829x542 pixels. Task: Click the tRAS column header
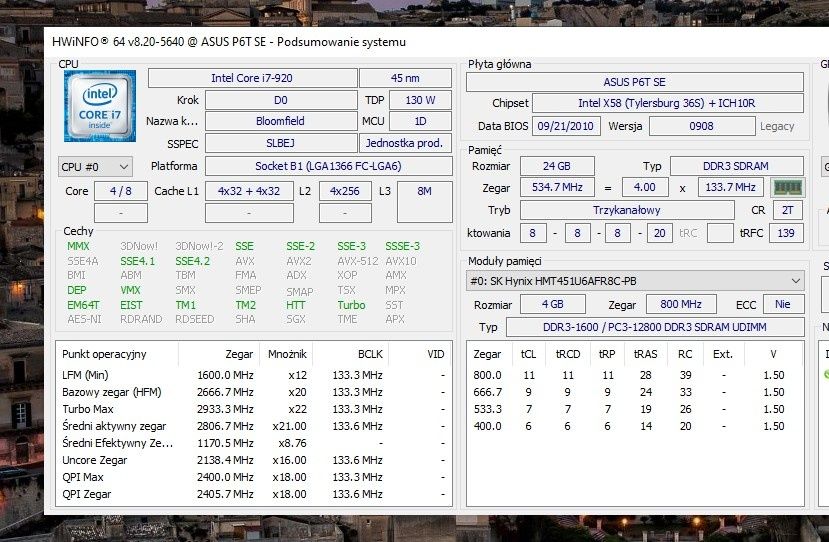coord(646,354)
